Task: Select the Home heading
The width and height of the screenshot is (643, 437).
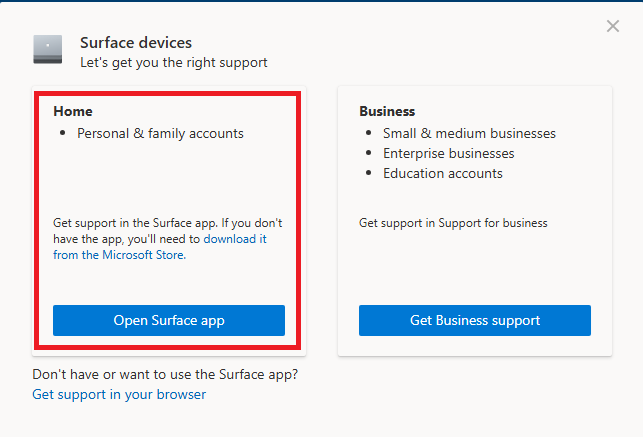Action: pyautogui.click(x=72, y=111)
